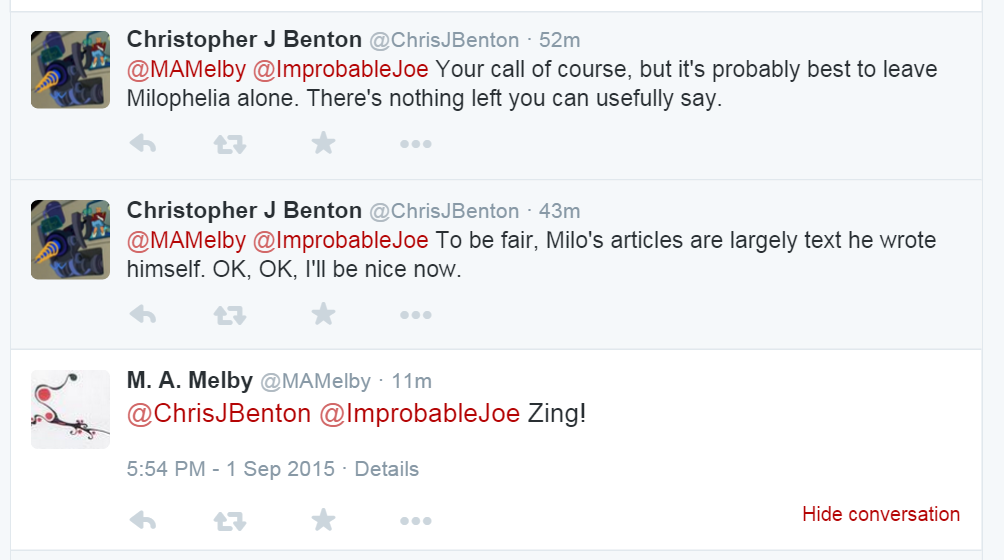
Task: Open tweet Details link
Action: pos(386,469)
